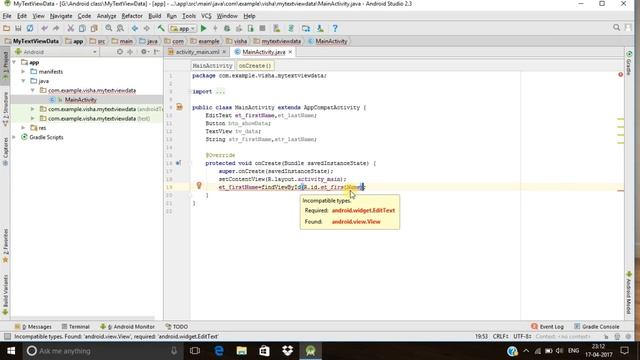Image resolution: width=640 pixels, height=360 pixels.
Task: Open the Android project view dropdown
Action: pos(56,52)
